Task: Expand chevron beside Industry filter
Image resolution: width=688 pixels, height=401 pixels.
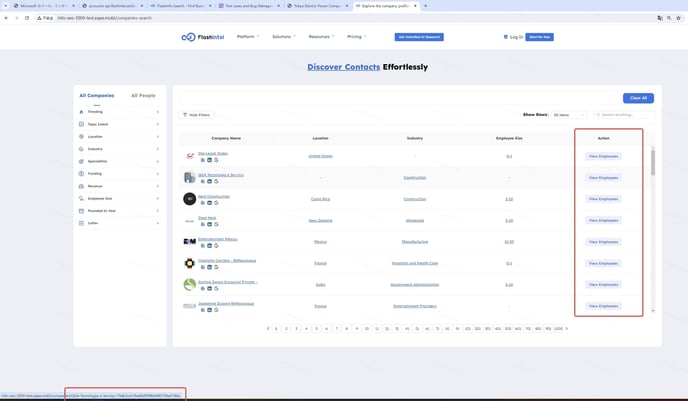Action: [158, 149]
